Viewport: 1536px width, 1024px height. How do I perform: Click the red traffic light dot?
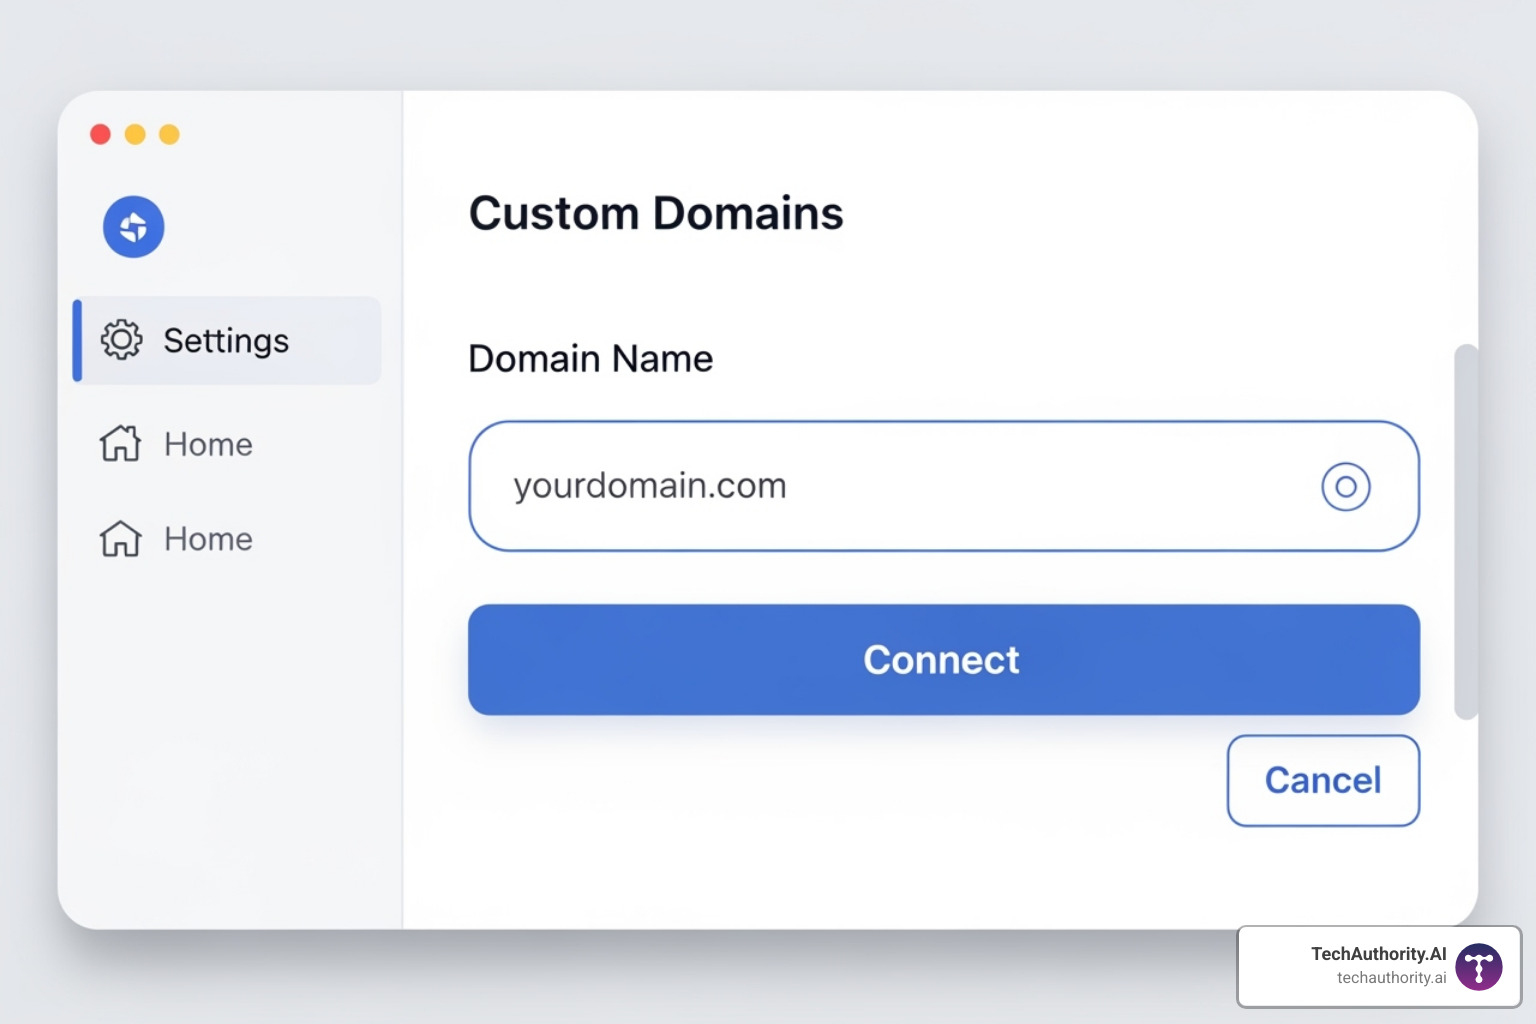(x=100, y=133)
